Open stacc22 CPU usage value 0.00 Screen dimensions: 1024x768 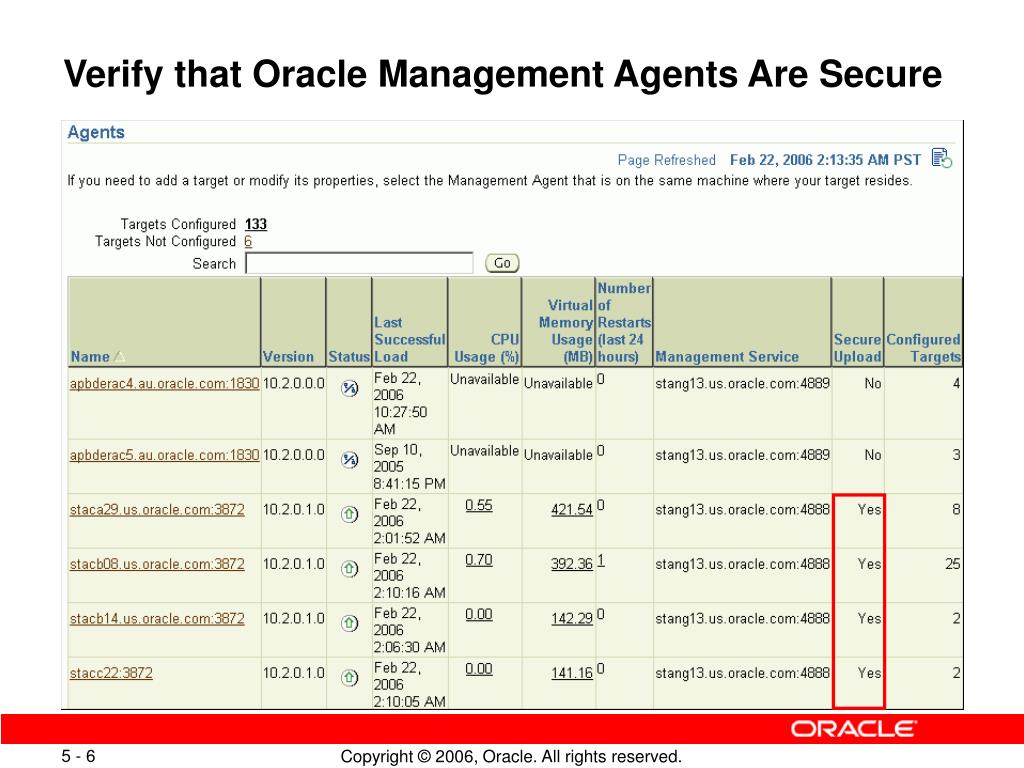click(479, 669)
